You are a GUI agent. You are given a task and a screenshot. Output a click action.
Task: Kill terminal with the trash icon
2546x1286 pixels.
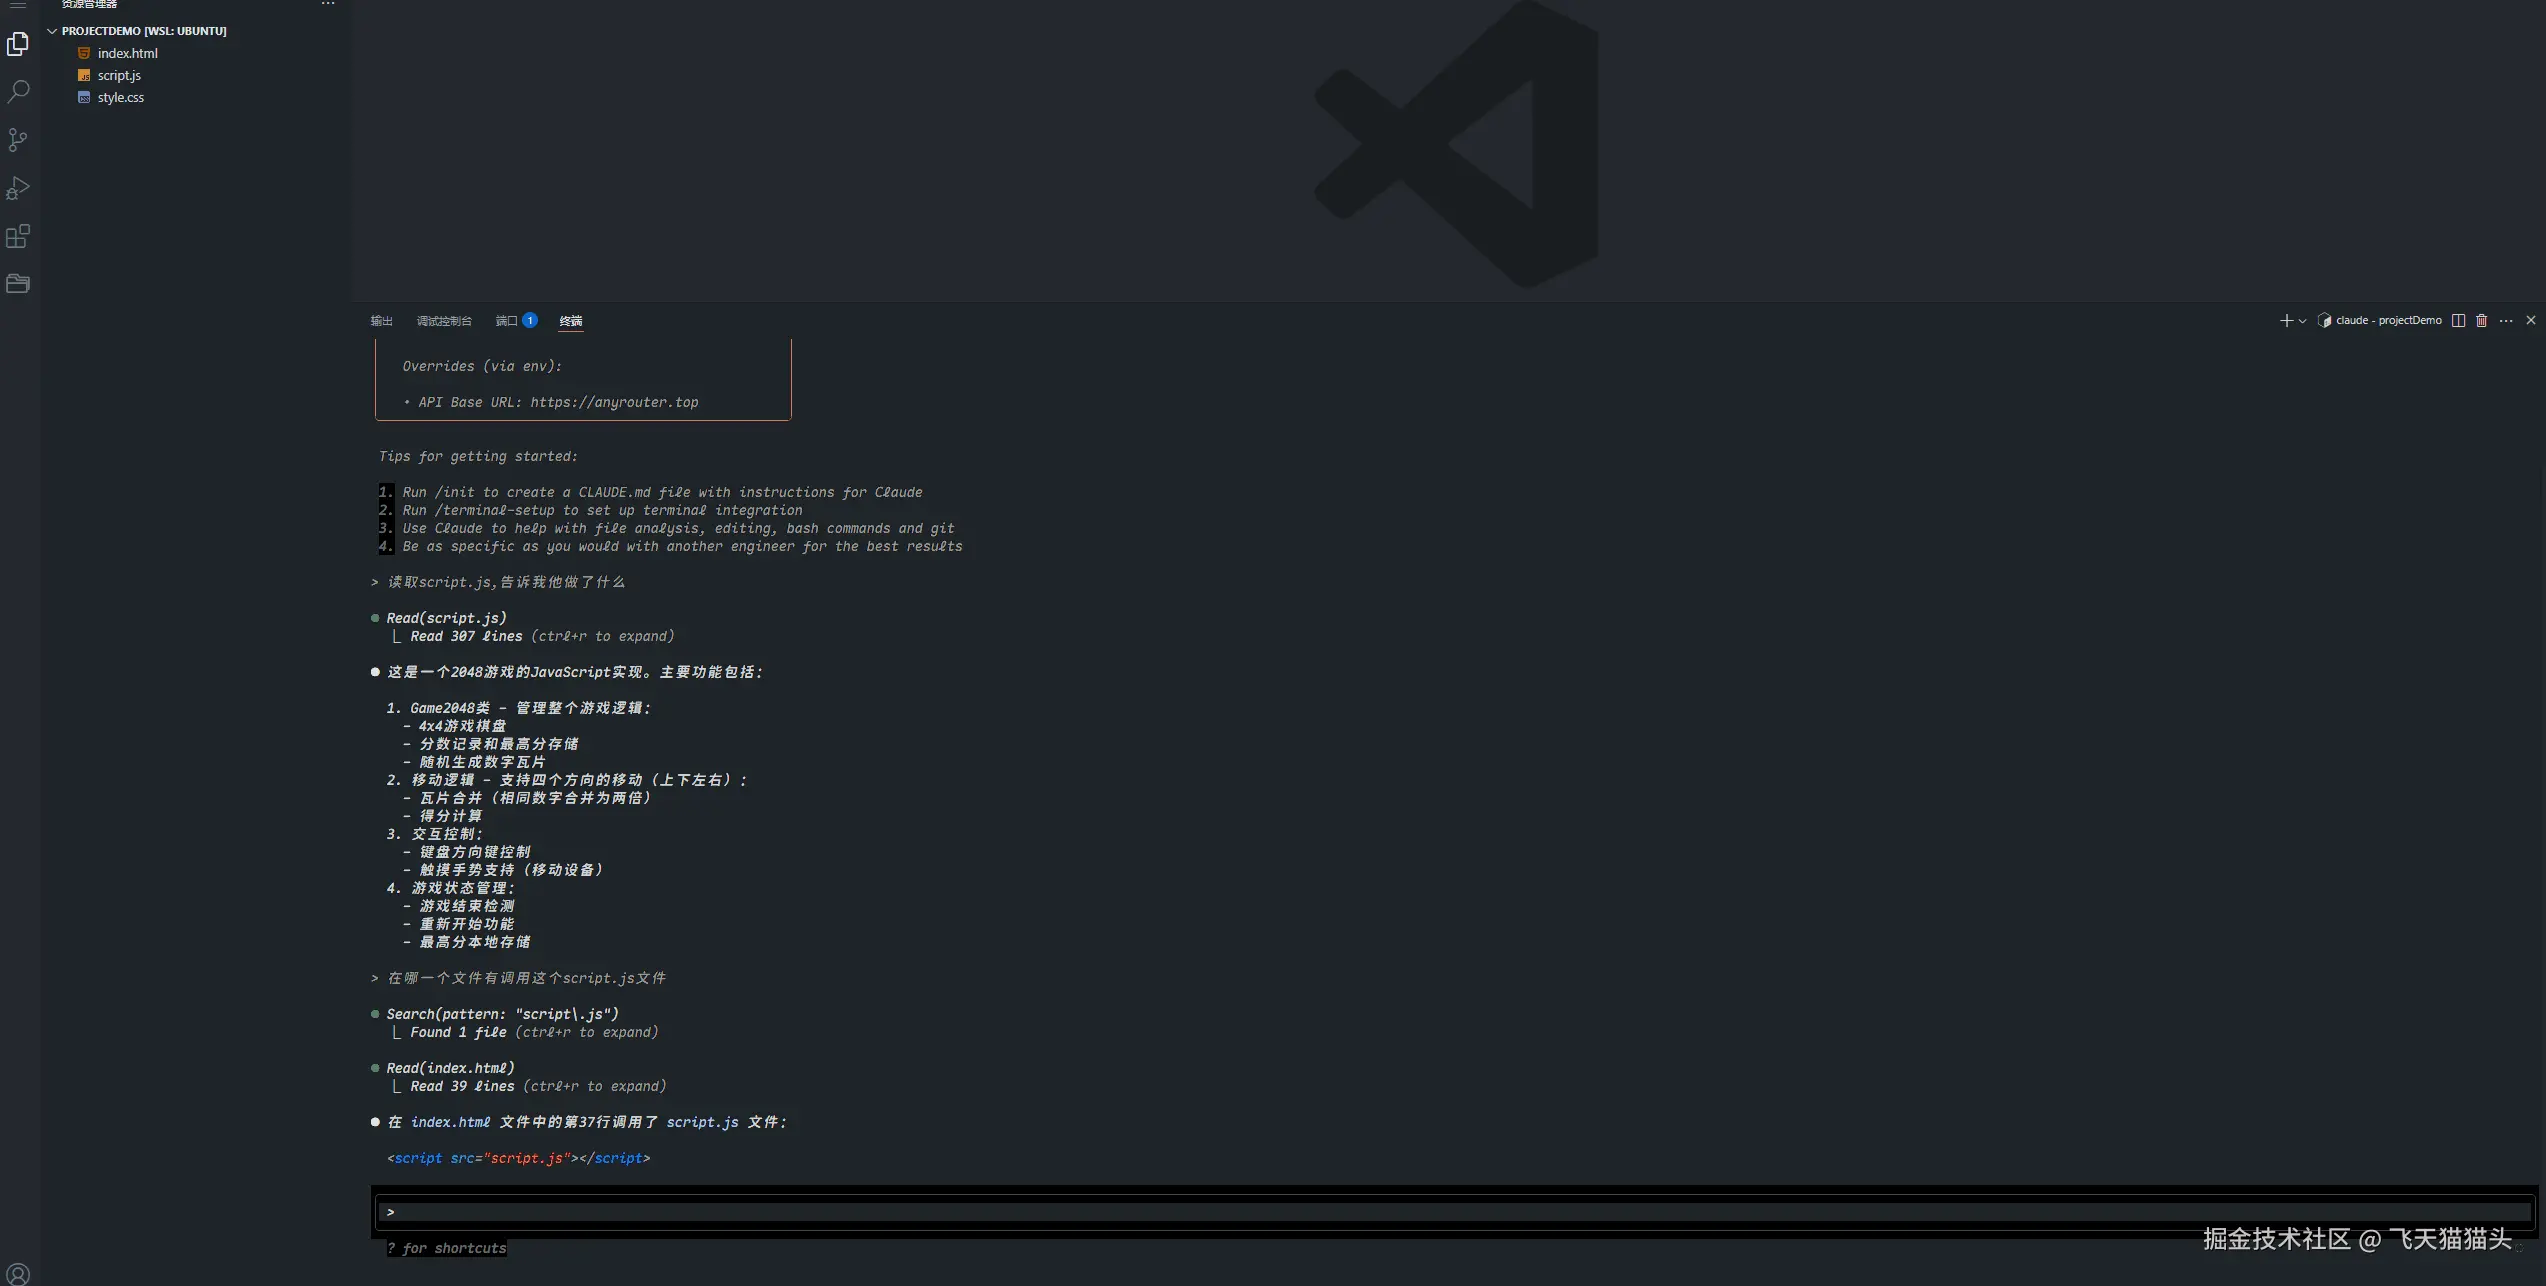(2481, 321)
